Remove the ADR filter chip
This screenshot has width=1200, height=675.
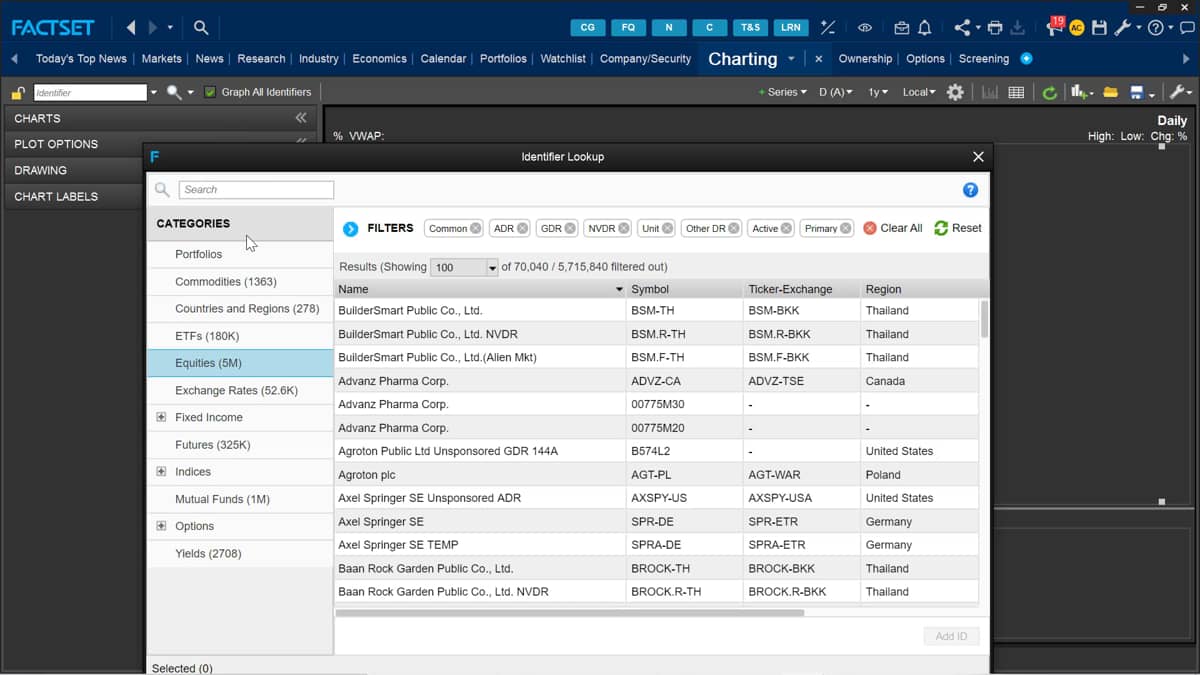523,228
